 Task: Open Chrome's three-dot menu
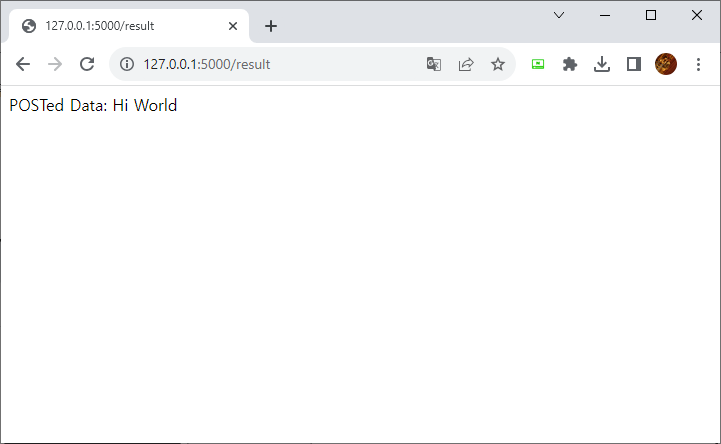pos(698,64)
